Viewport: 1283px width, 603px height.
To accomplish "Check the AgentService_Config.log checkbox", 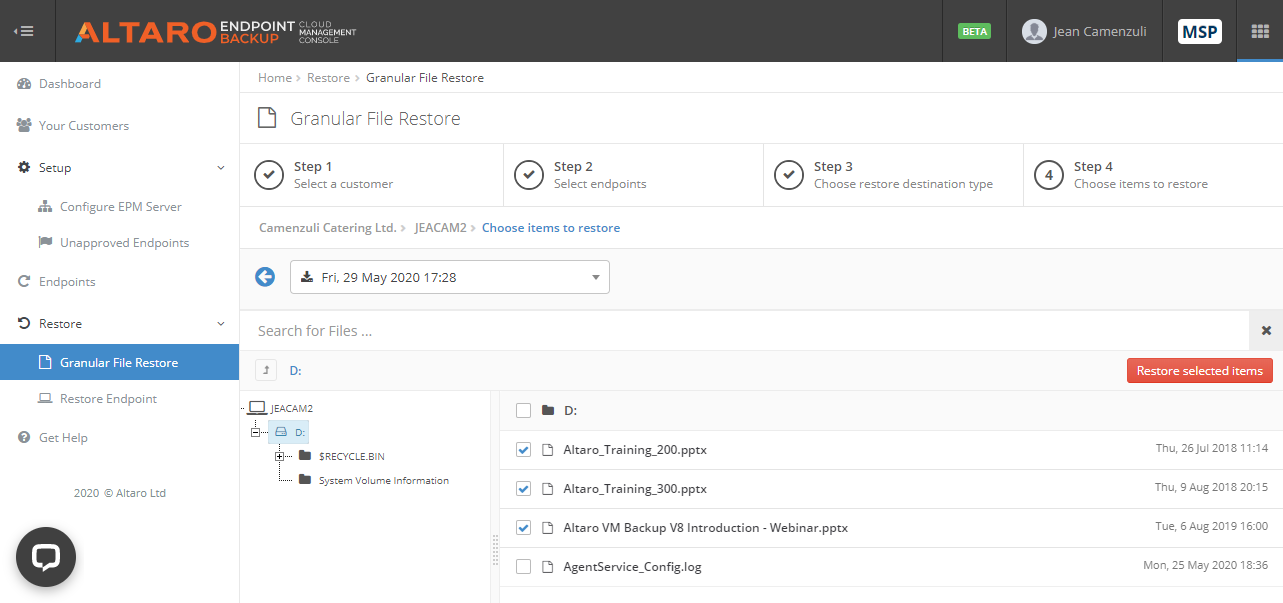I will 523,566.
